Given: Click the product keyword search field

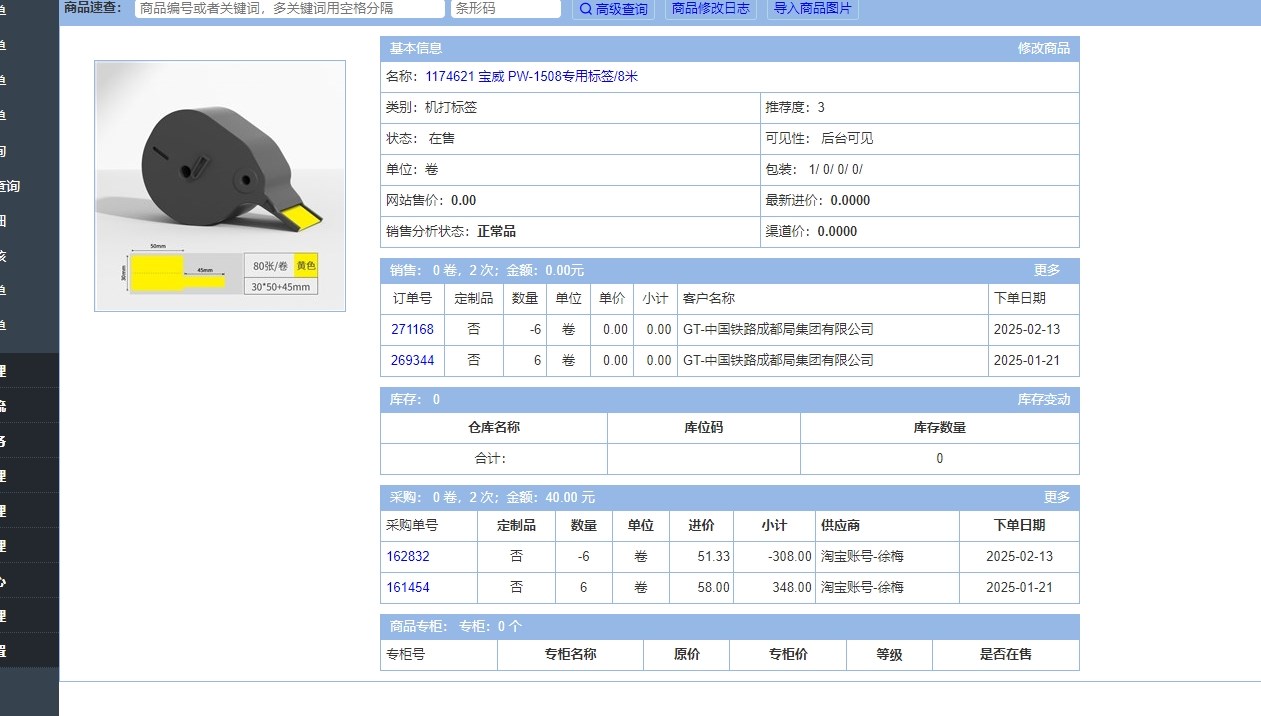Looking at the screenshot, I should click(289, 8).
